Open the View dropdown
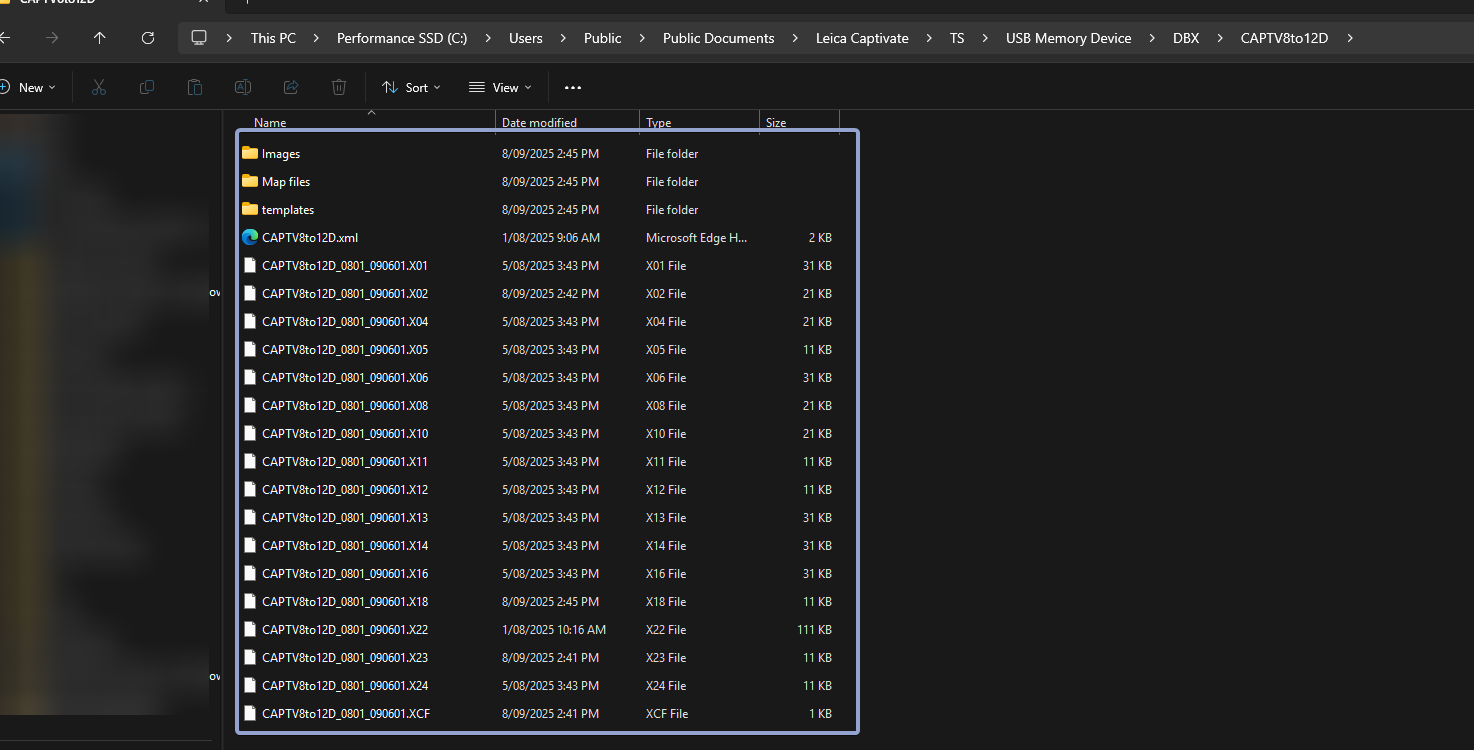Image resolution: width=1474 pixels, height=750 pixels. [500, 88]
